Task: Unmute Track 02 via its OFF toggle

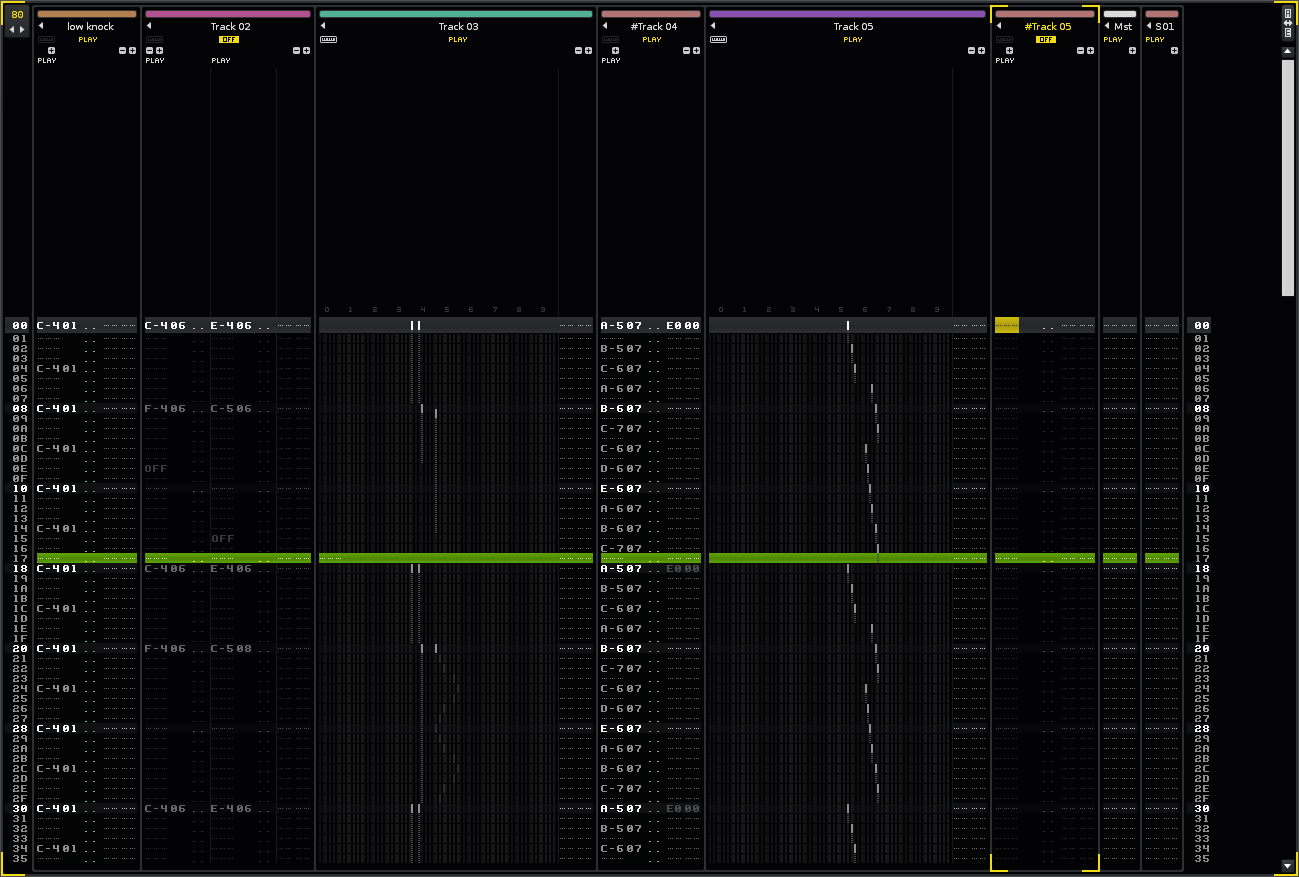Action: [229, 39]
